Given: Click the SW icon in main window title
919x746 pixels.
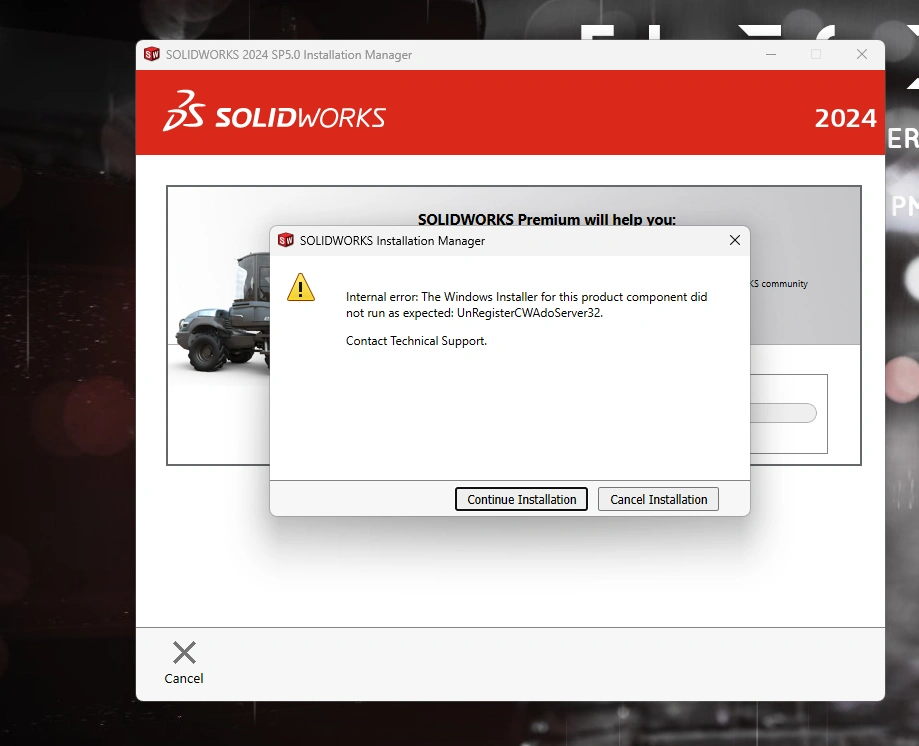Looking at the screenshot, I should click(152, 54).
